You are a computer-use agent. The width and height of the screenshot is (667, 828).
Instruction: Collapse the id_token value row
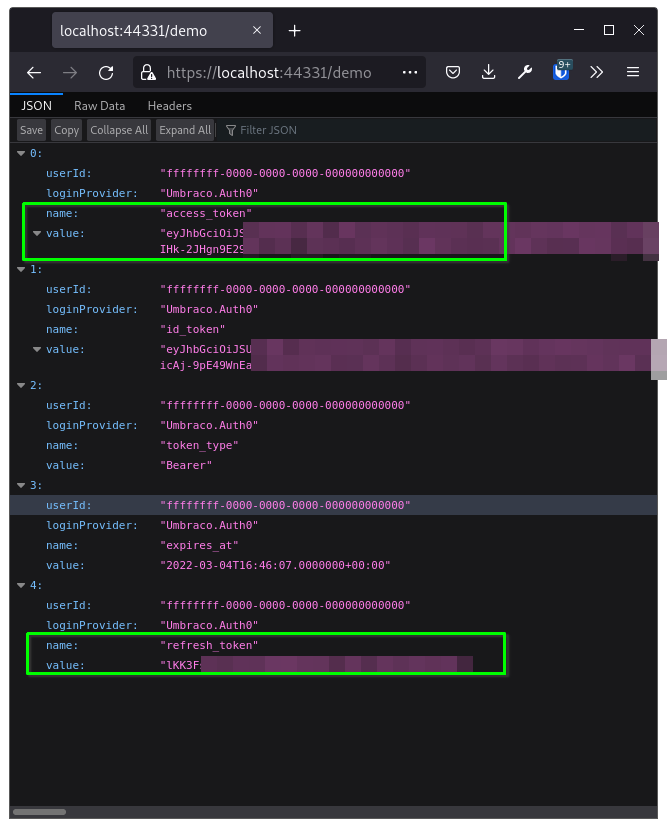[x=38, y=350]
